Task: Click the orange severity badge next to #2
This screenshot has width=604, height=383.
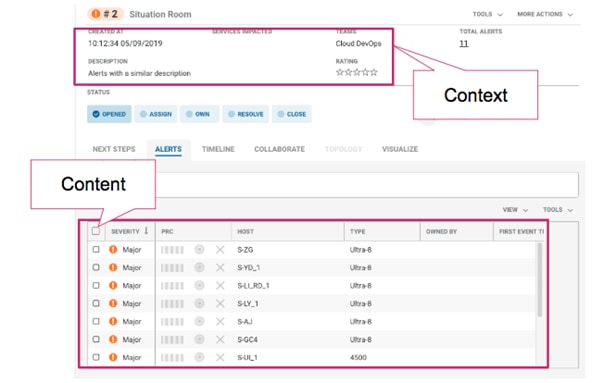Action: (x=96, y=14)
